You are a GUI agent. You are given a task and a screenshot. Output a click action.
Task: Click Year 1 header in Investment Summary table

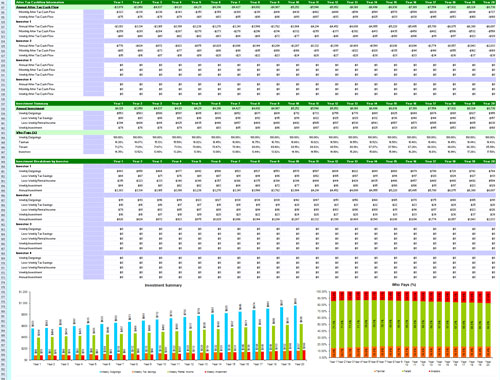(118, 103)
